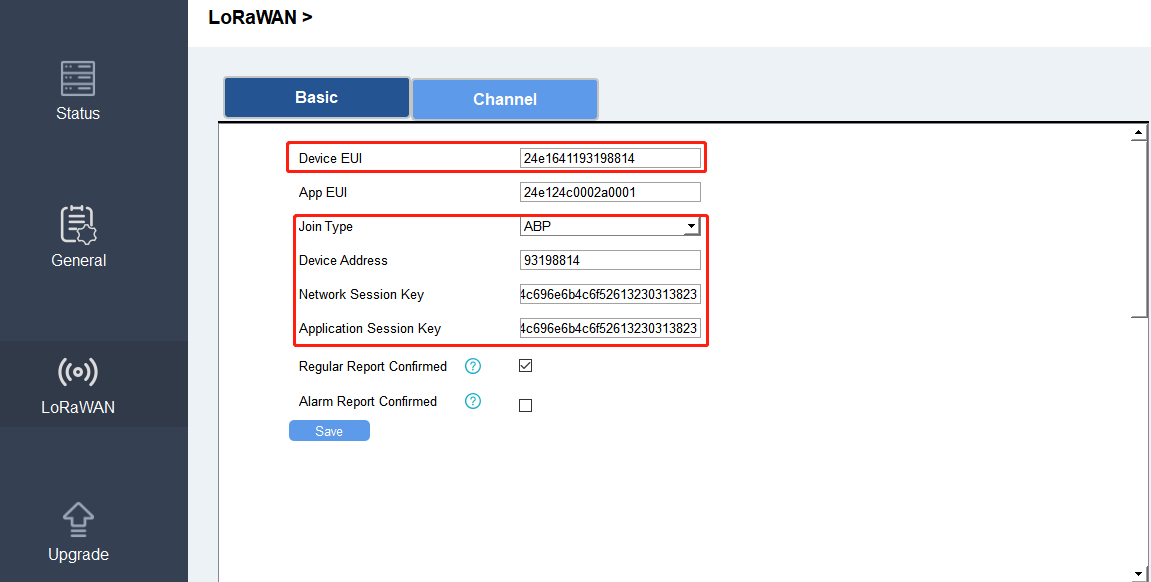Show help for Alarm Report Confirmed
1151x582 pixels.
(x=473, y=401)
